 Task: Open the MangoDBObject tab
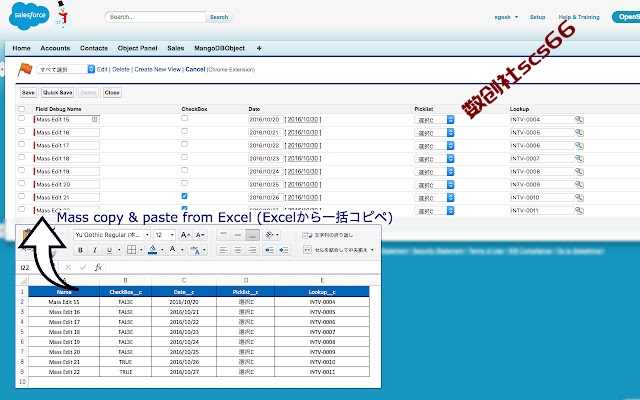point(219,48)
